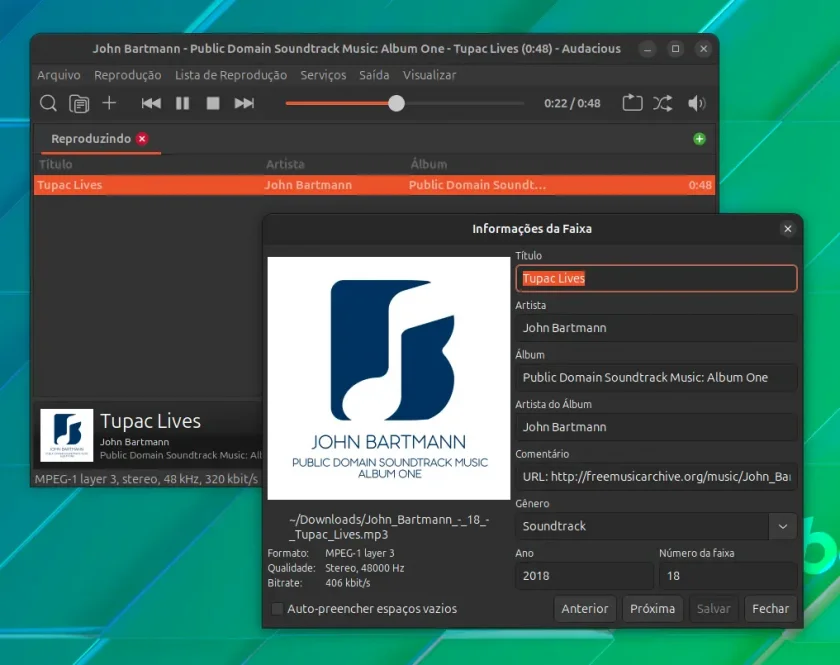
Task: Click the Comentário URL input field
Action: click(656, 477)
